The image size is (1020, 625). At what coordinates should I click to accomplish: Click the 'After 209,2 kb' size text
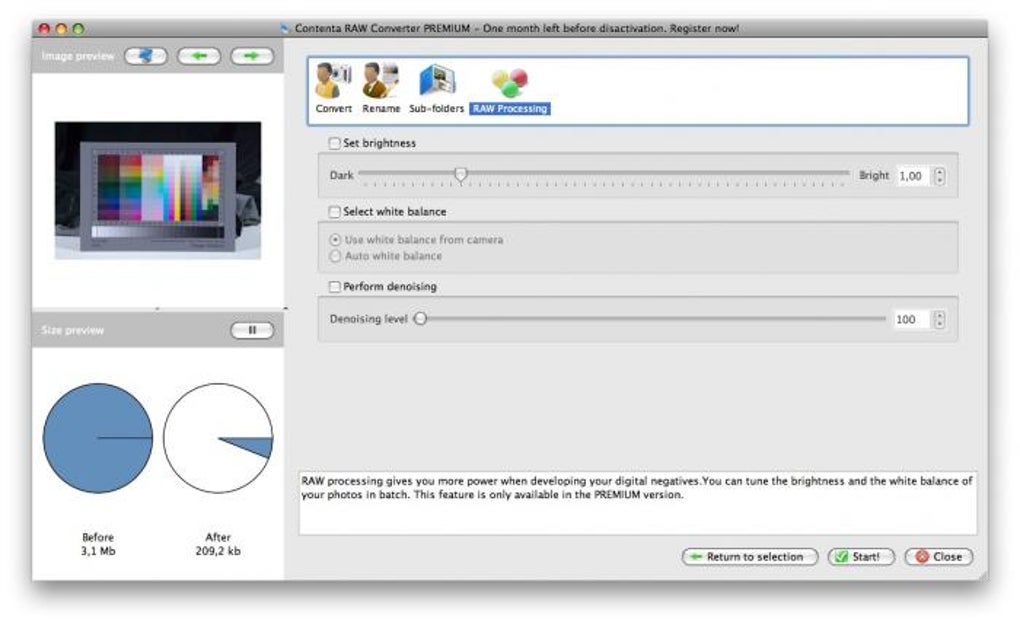pyautogui.click(x=218, y=544)
